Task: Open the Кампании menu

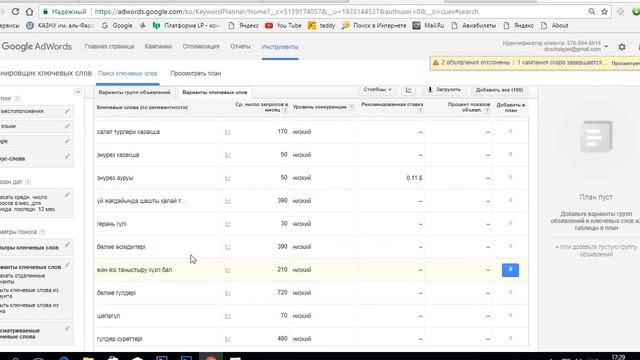Action: click(x=158, y=47)
